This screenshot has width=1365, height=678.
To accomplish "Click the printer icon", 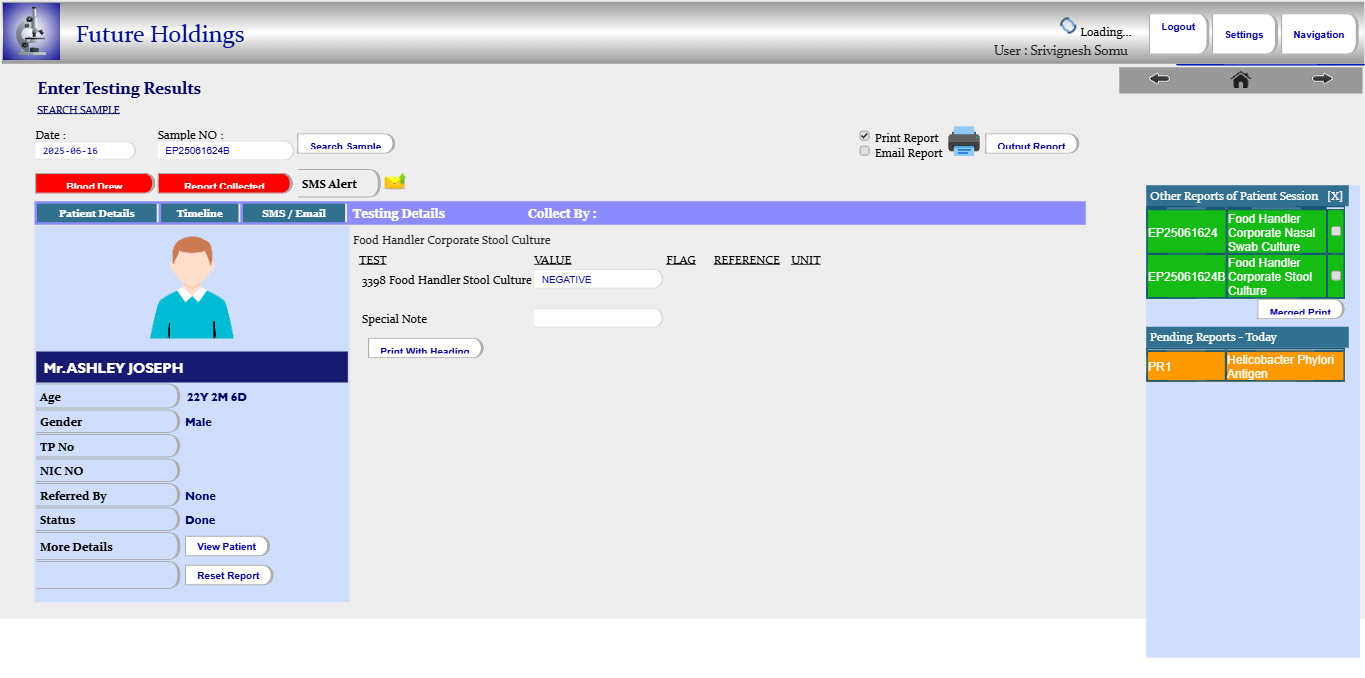I will pos(964,142).
